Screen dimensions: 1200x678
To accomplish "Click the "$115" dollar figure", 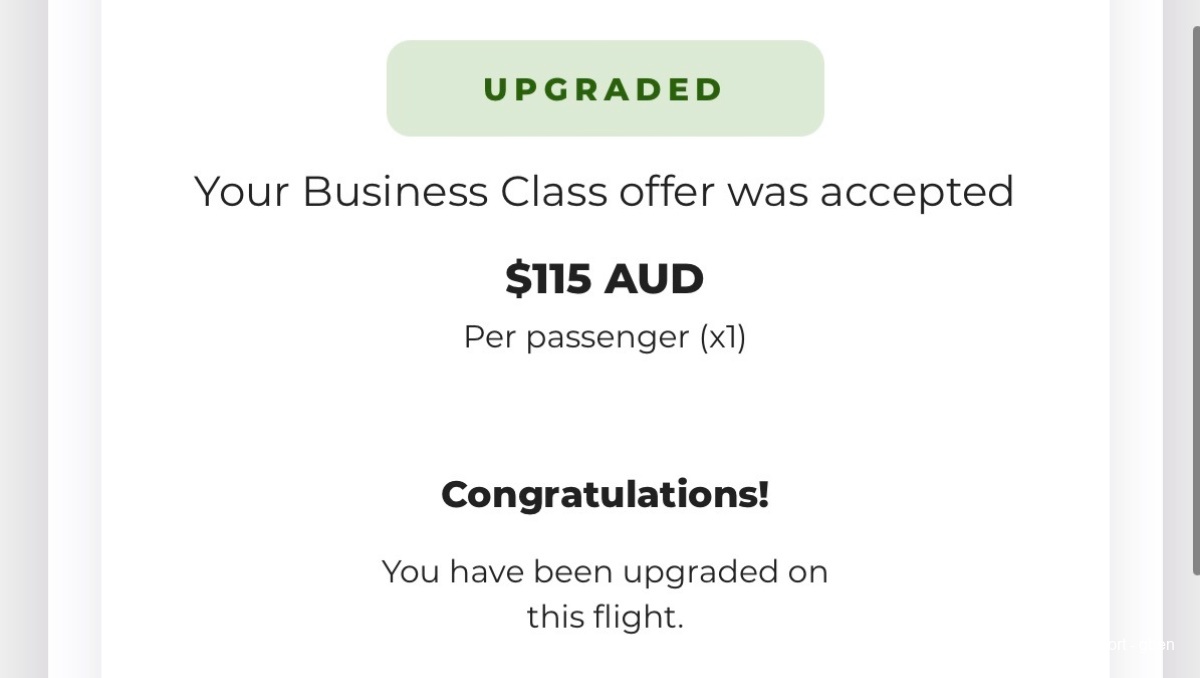I will coord(548,279).
